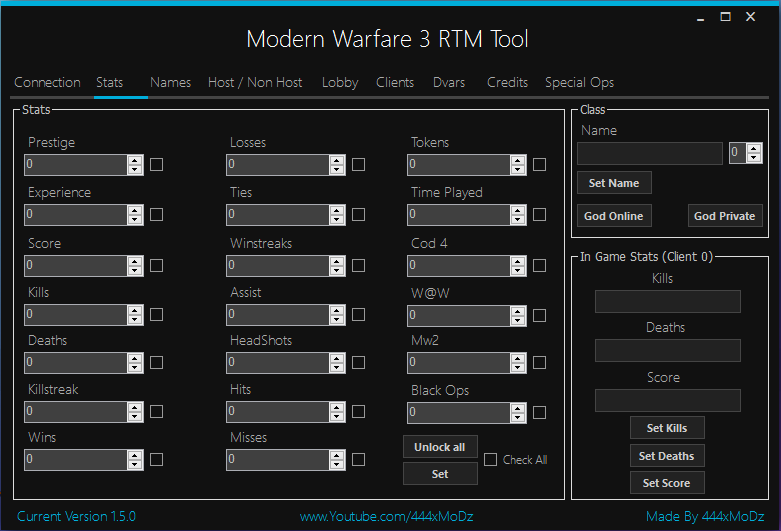The width and height of the screenshot is (781, 531).
Task: Enable the Tokens checkbox
Action: (539, 164)
